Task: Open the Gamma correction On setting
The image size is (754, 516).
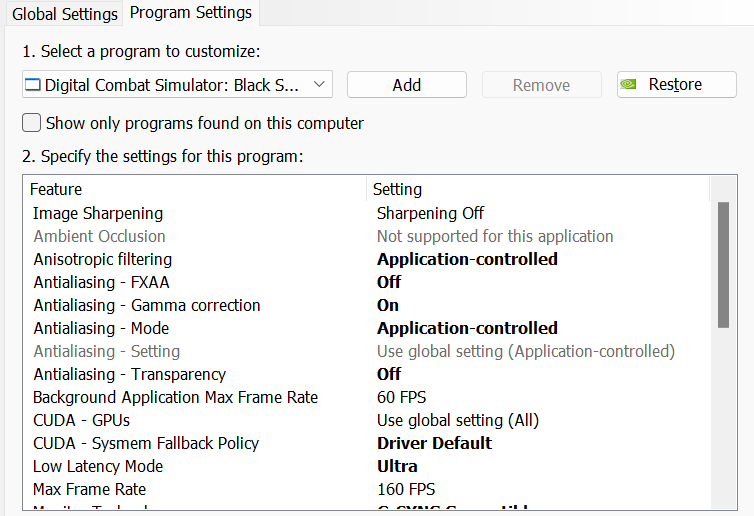Action: click(x=388, y=305)
